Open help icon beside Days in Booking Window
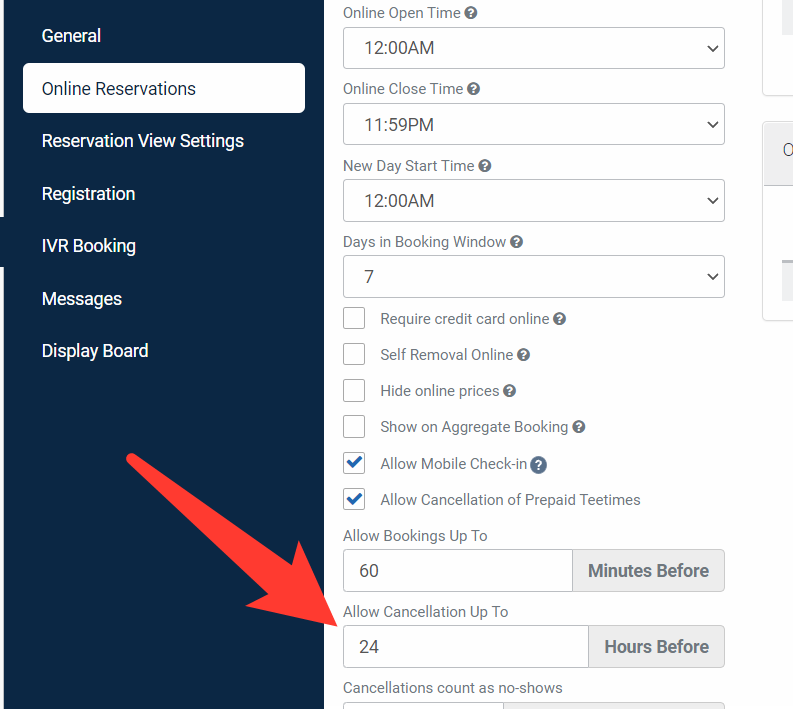Image resolution: width=793 pixels, height=709 pixels. 516,242
